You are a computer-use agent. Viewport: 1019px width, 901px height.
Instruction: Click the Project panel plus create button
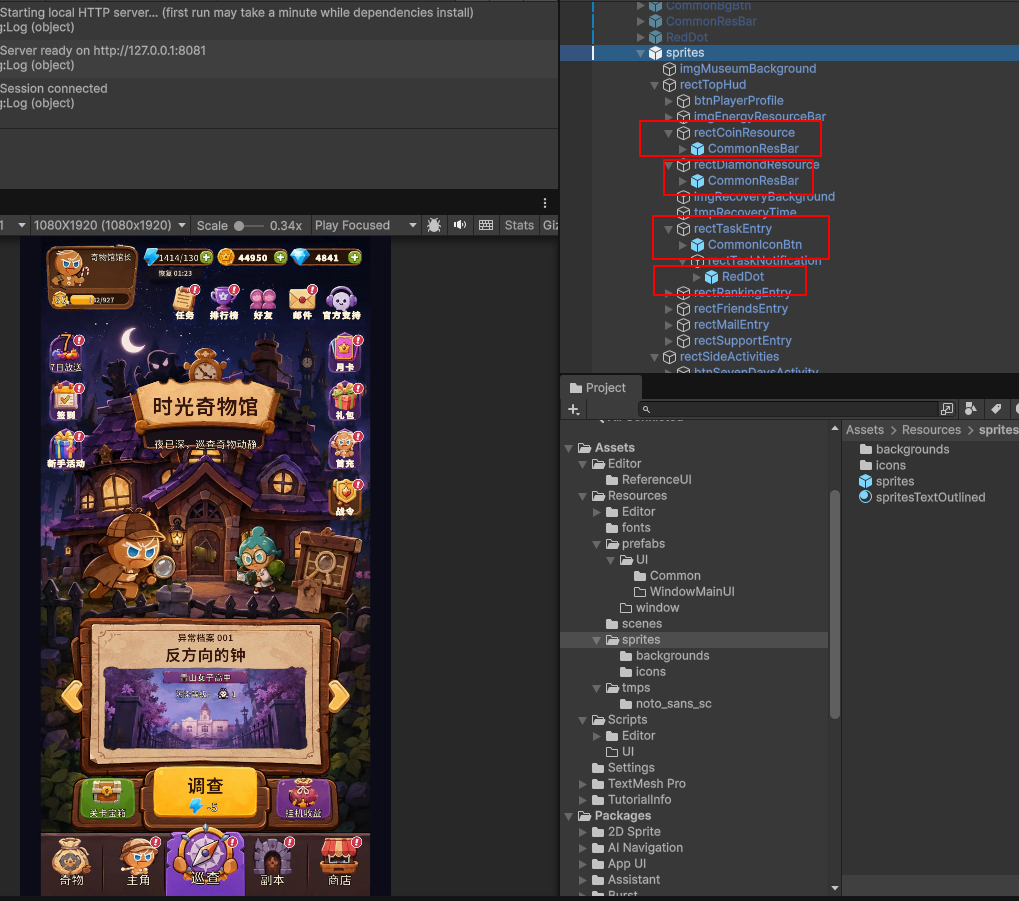pyautogui.click(x=574, y=409)
